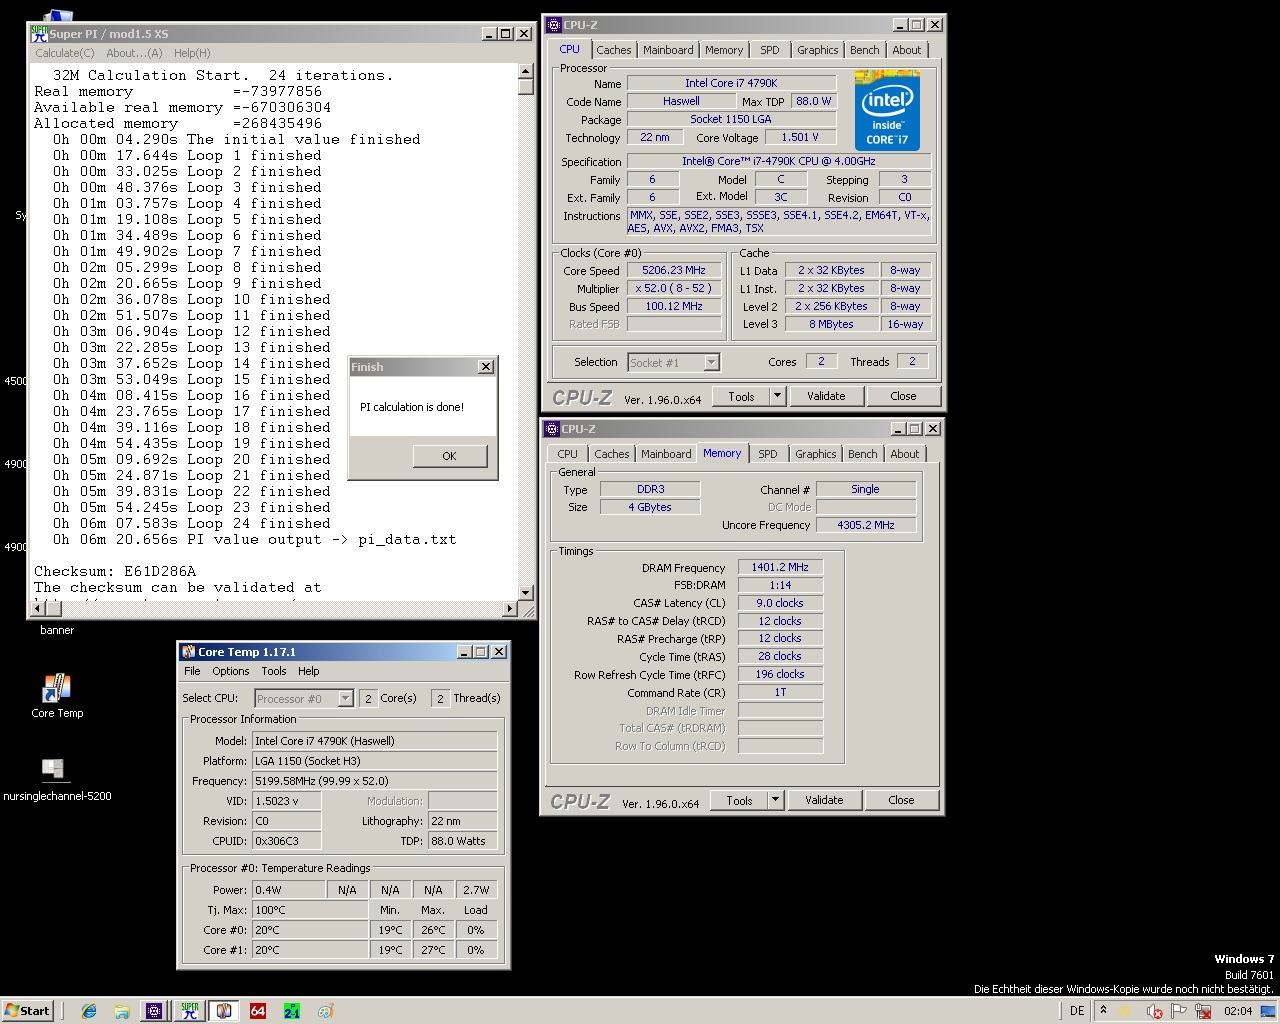Open Tools dropdown arrow in upper CPU-Z
Image resolution: width=1280 pixels, height=1024 pixels.
coord(777,396)
